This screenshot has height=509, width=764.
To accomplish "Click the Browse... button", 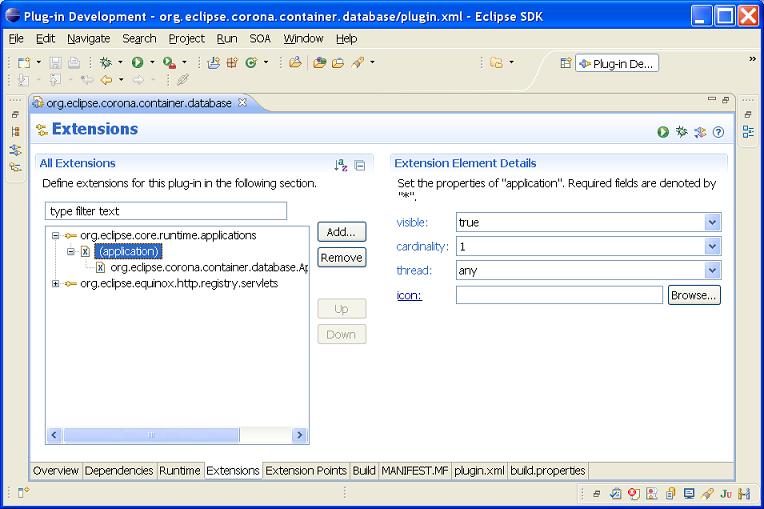I will pyautogui.click(x=694, y=295).
